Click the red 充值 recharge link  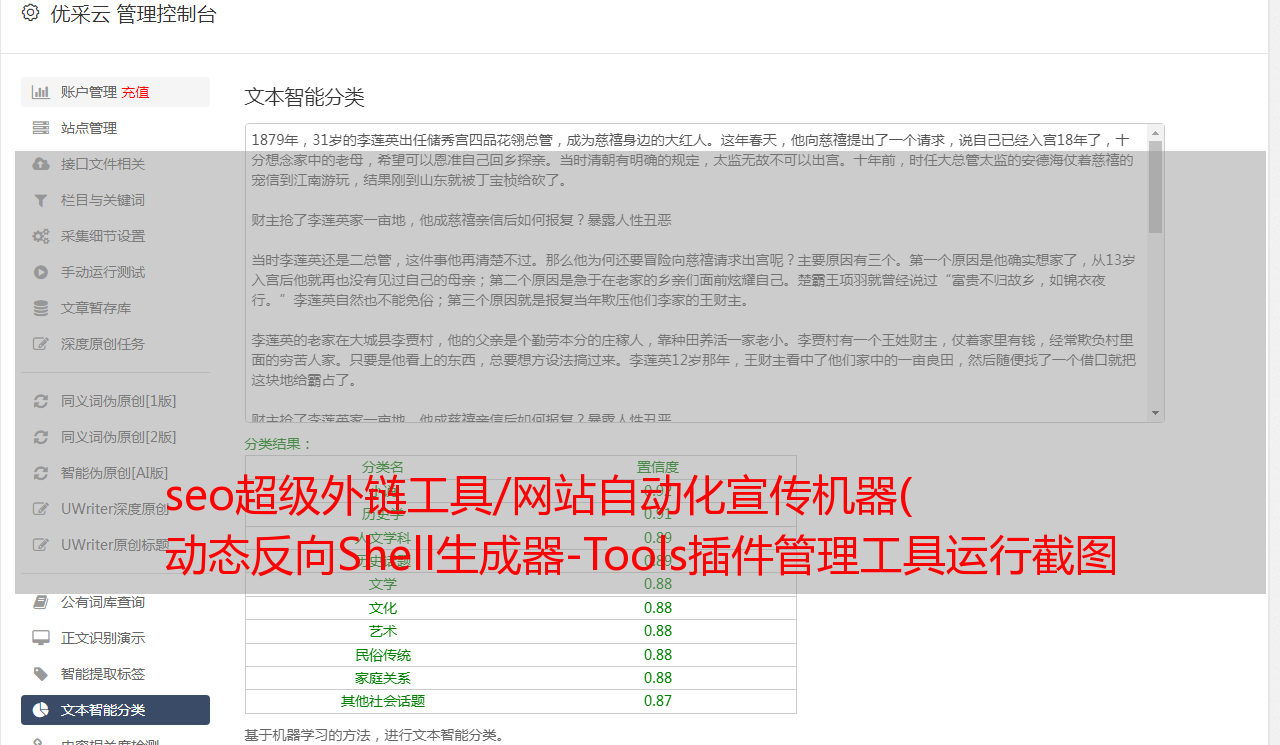click(x=135, y=92)
